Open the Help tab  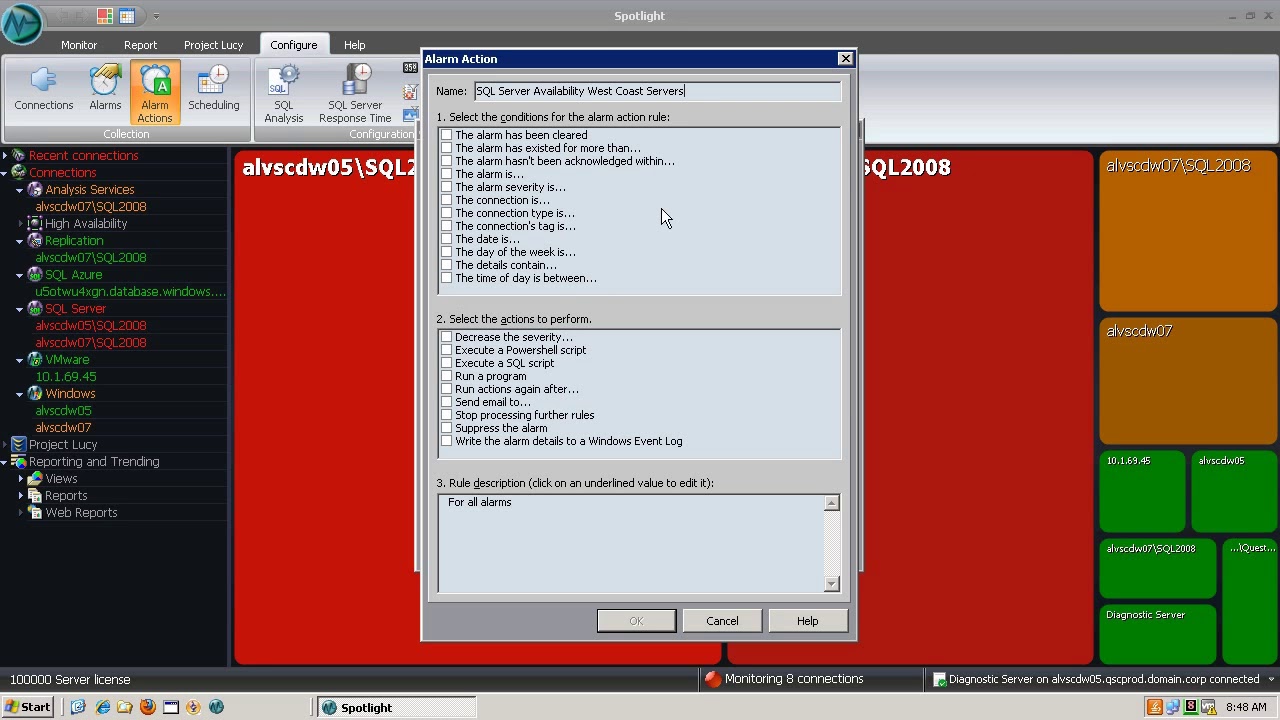pos(354,45)
